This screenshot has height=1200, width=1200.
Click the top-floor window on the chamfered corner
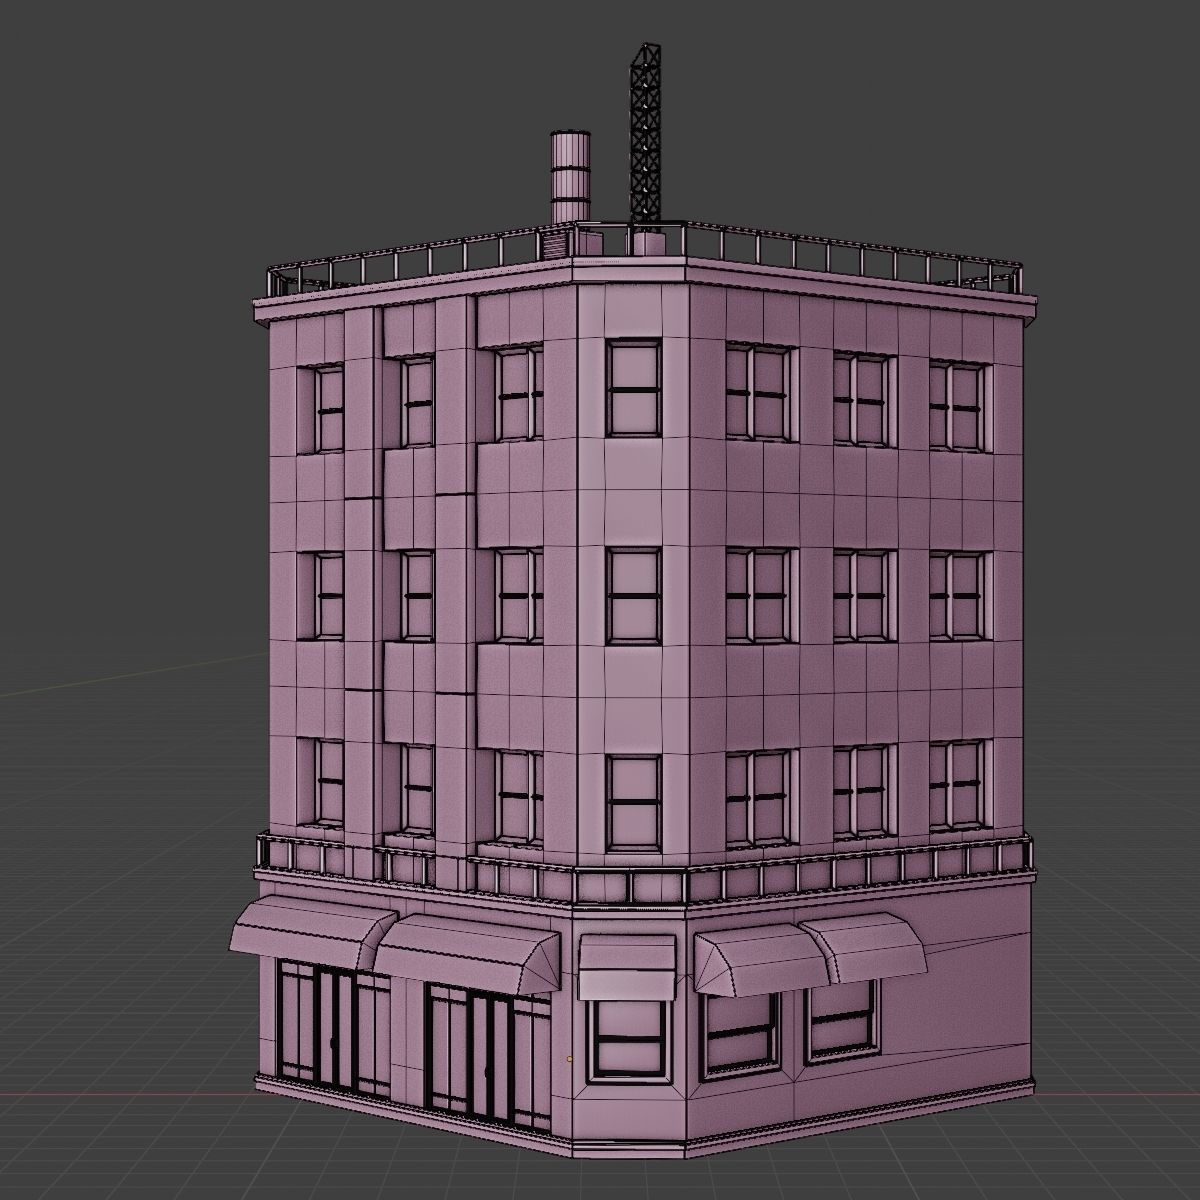tap(634, 388)
